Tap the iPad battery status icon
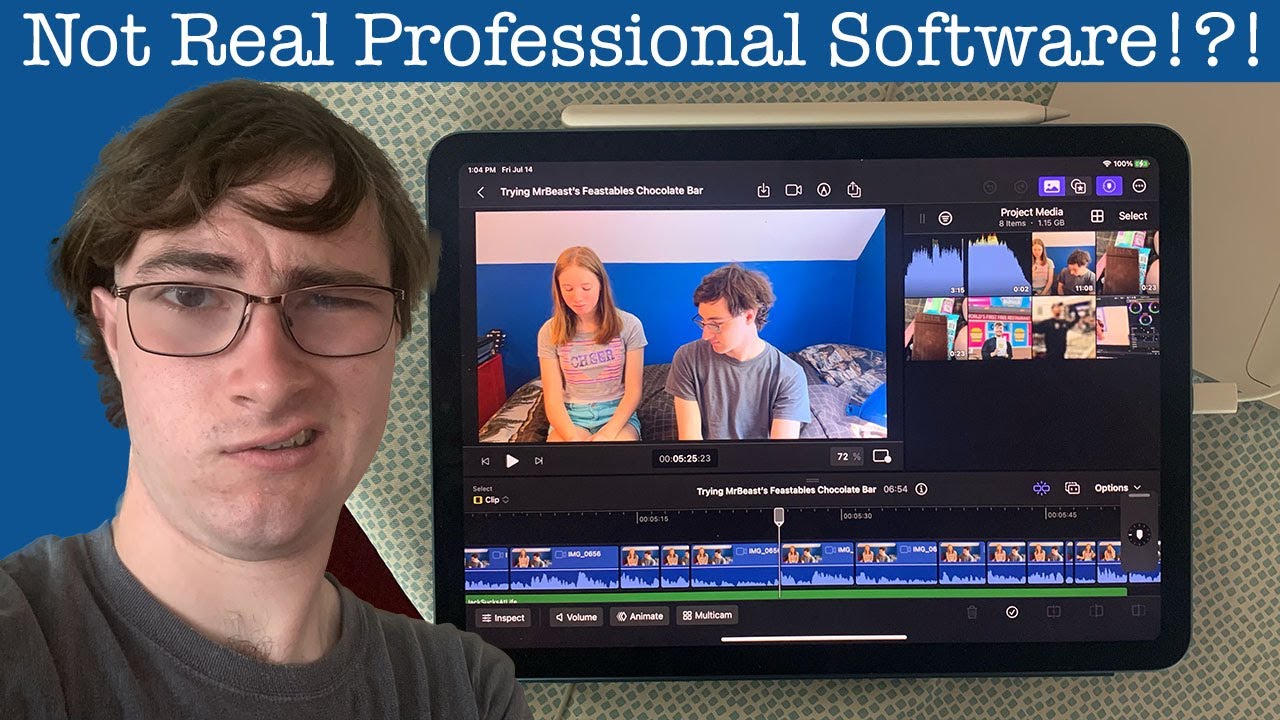This screenshot has height=720, width=1280. [x=1142, y=163]
